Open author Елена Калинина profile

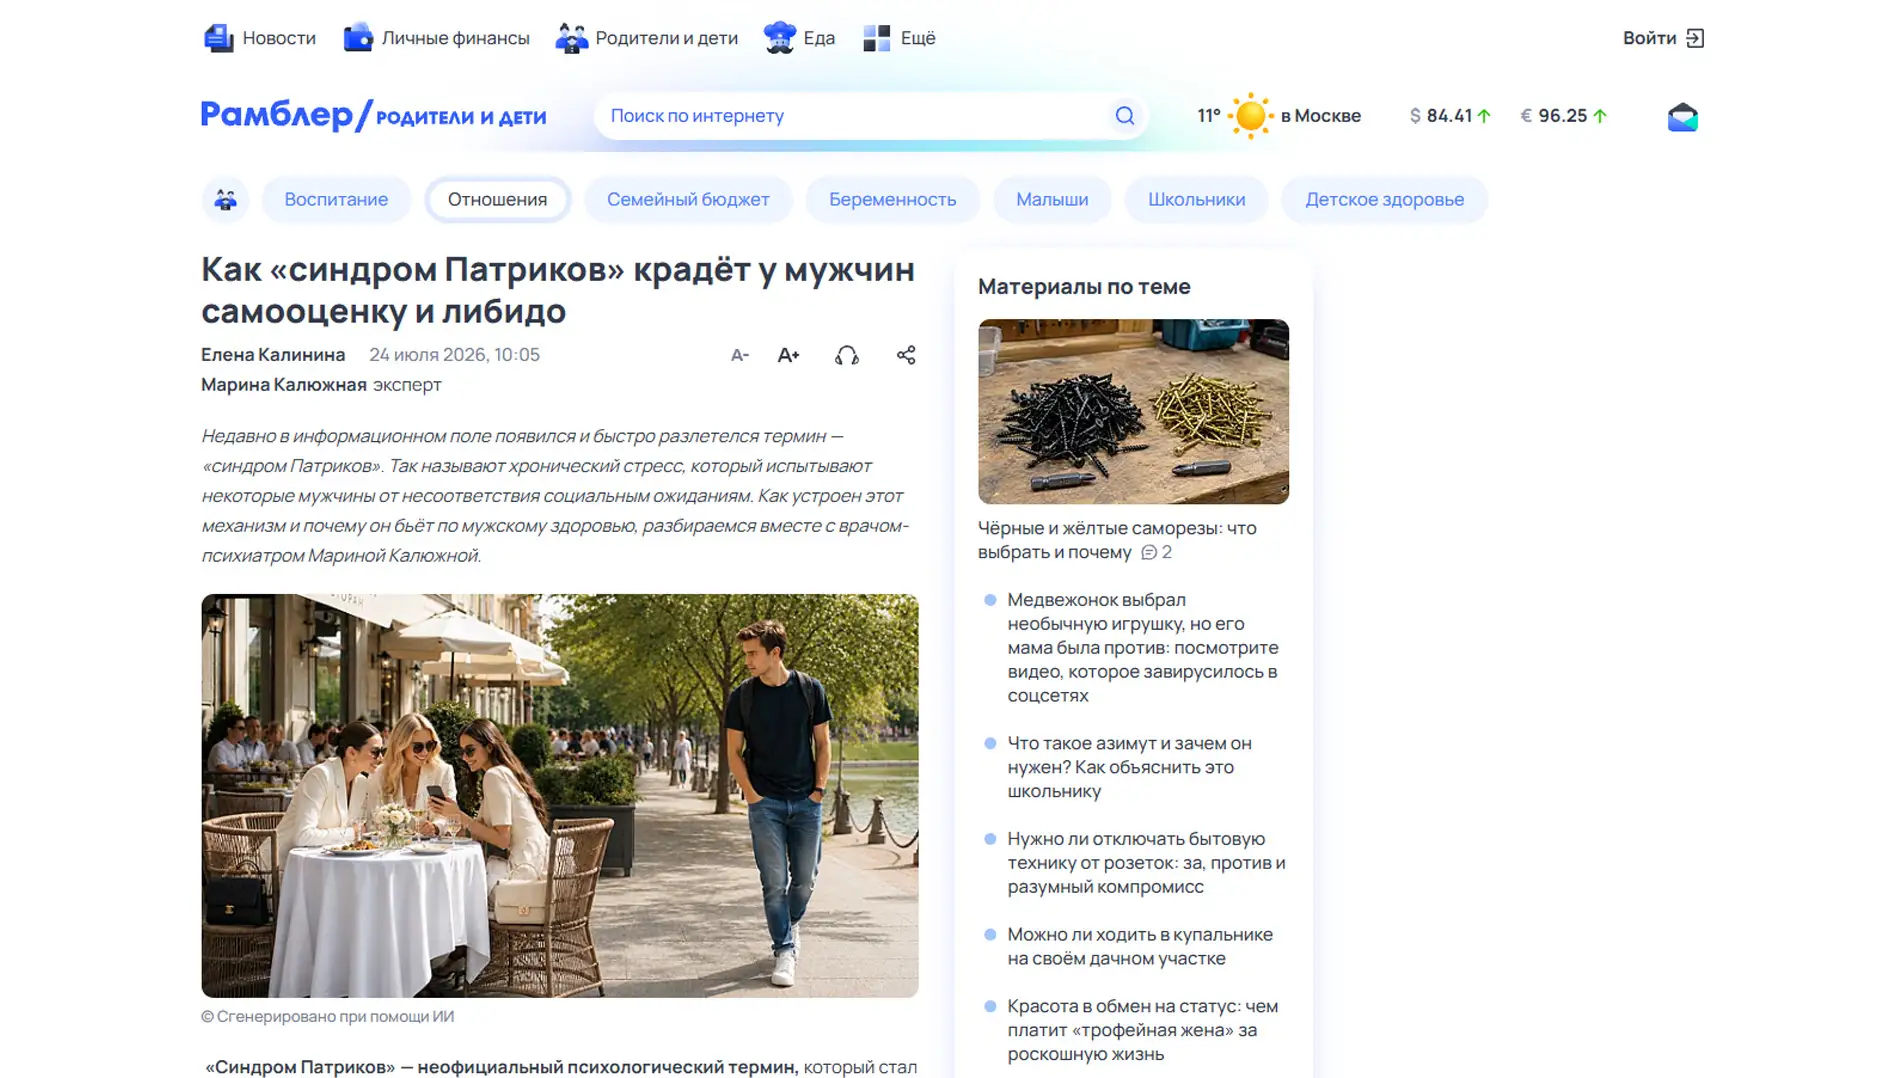point(273,355)
